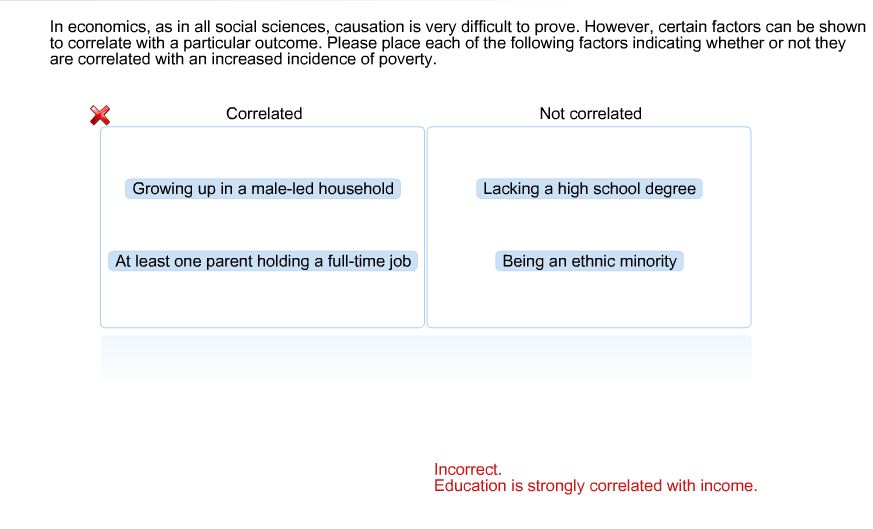Click the "Education is strongly correlated with income" message
873x529 pixels.
pyautogui.click(x=595, y=486)
